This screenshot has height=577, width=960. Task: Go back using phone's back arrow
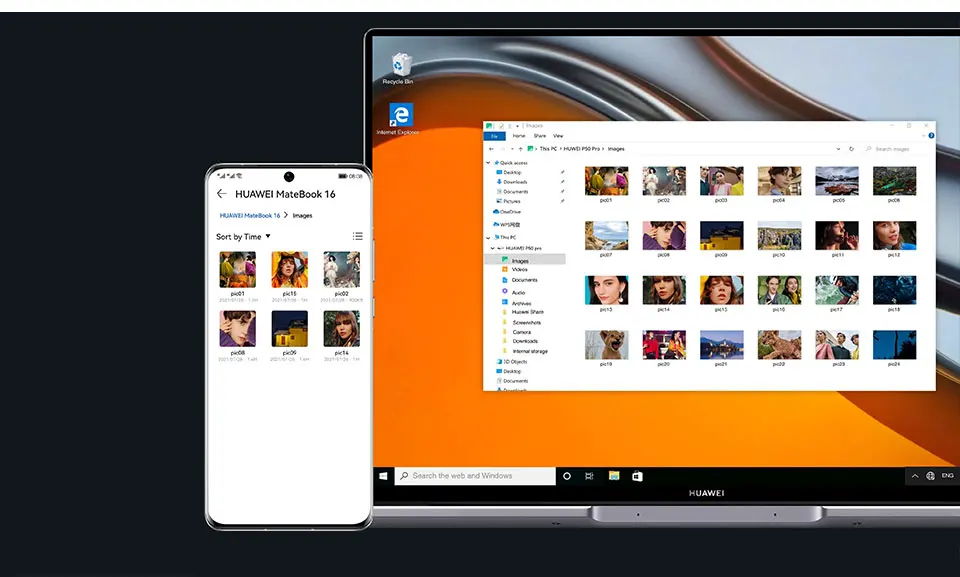[222, 194]
